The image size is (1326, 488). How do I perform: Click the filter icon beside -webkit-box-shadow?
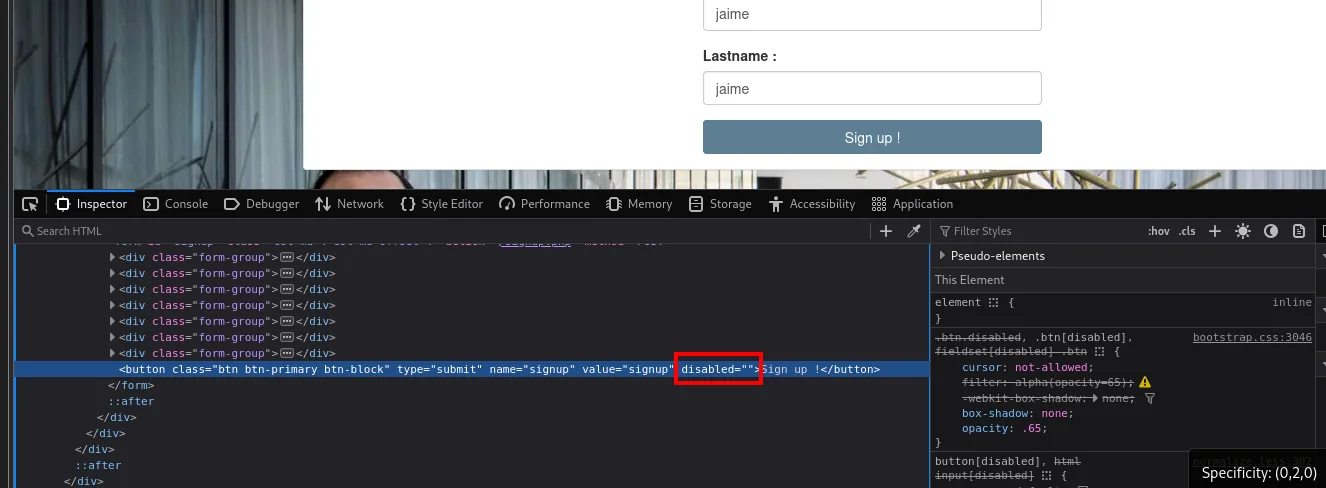point(1149,398)
